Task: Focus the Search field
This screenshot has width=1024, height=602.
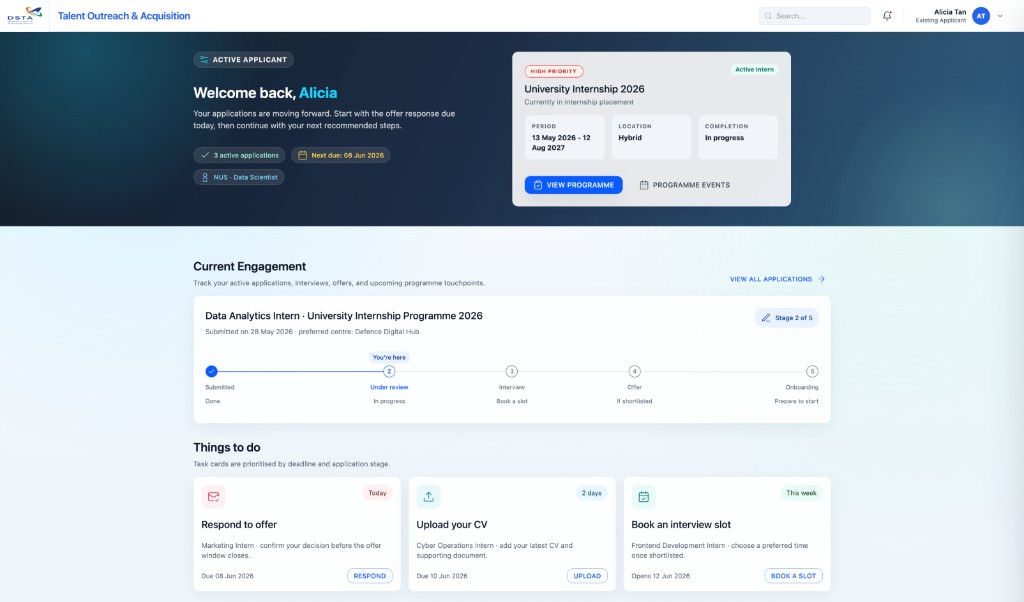Action: point(814,16)
